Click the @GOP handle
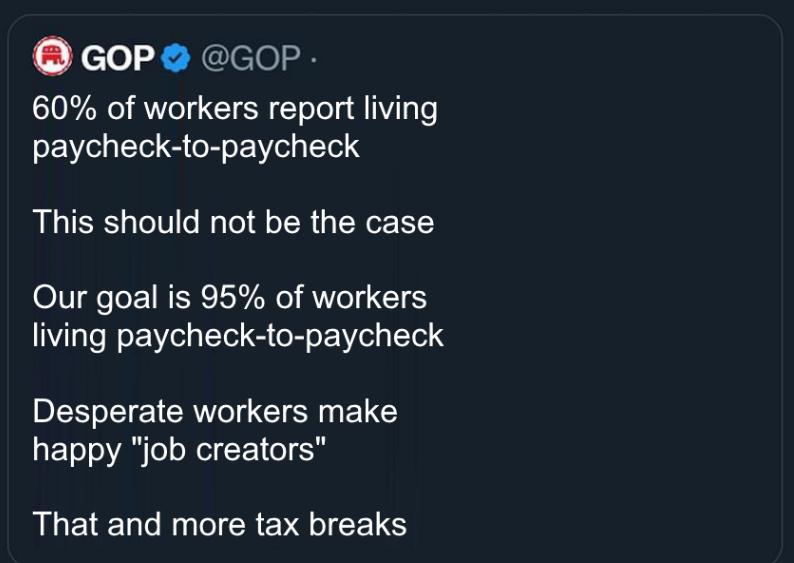Screen dimensions: 794x563 click(251, 58)
